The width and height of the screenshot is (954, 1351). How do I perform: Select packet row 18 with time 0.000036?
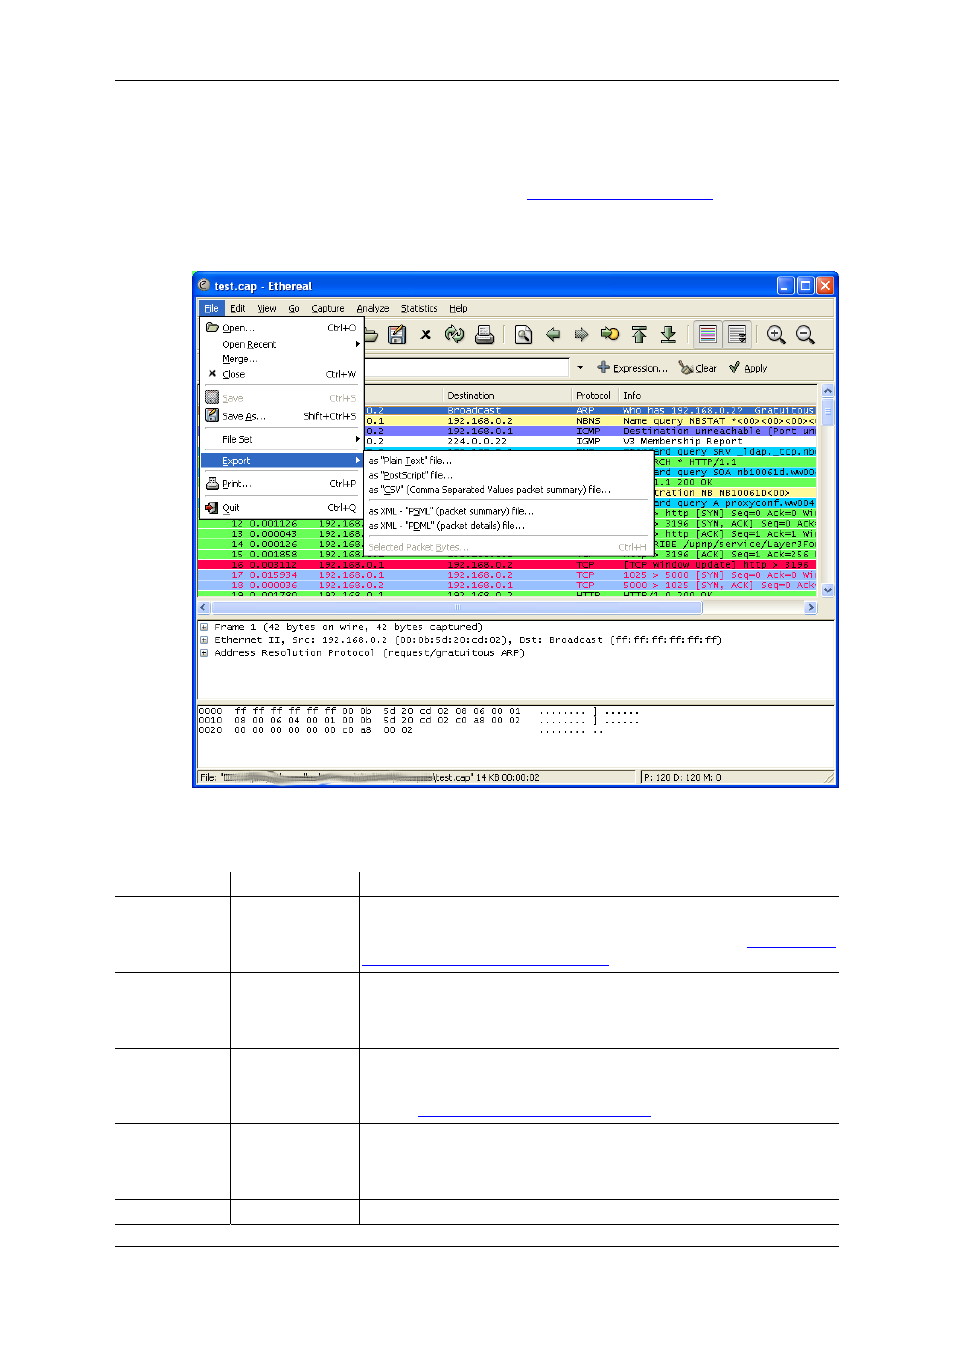(x=507, y=585)
